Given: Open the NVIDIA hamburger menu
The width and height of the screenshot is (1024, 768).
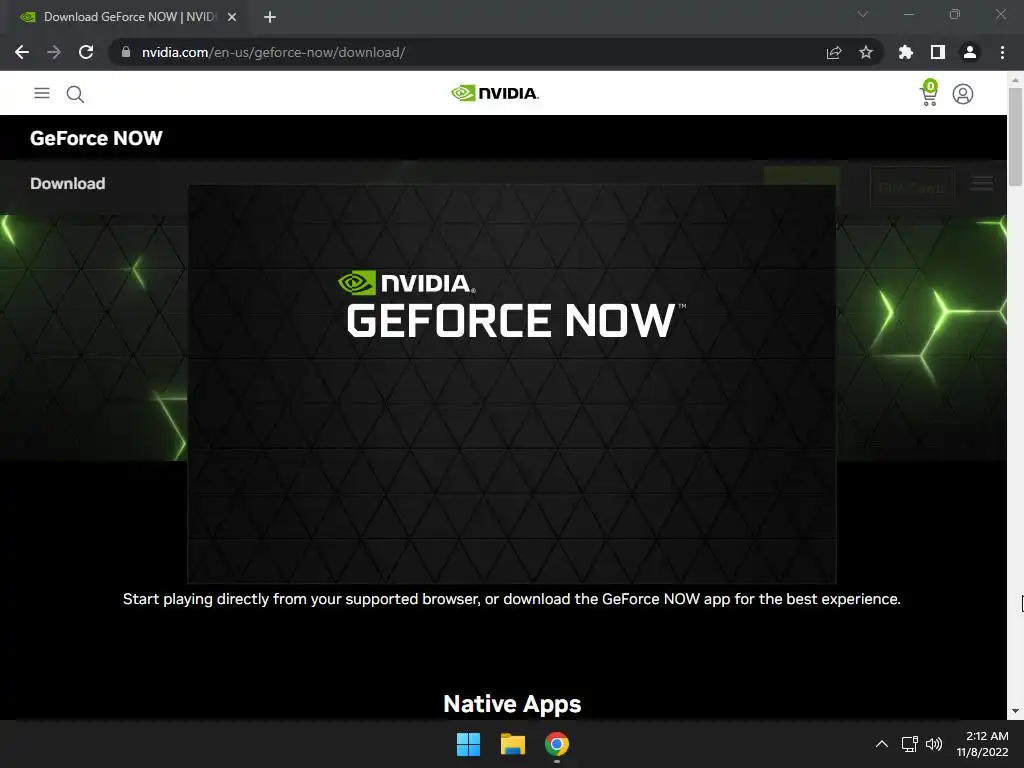Looking at the screenshot, I should point(42,93).
